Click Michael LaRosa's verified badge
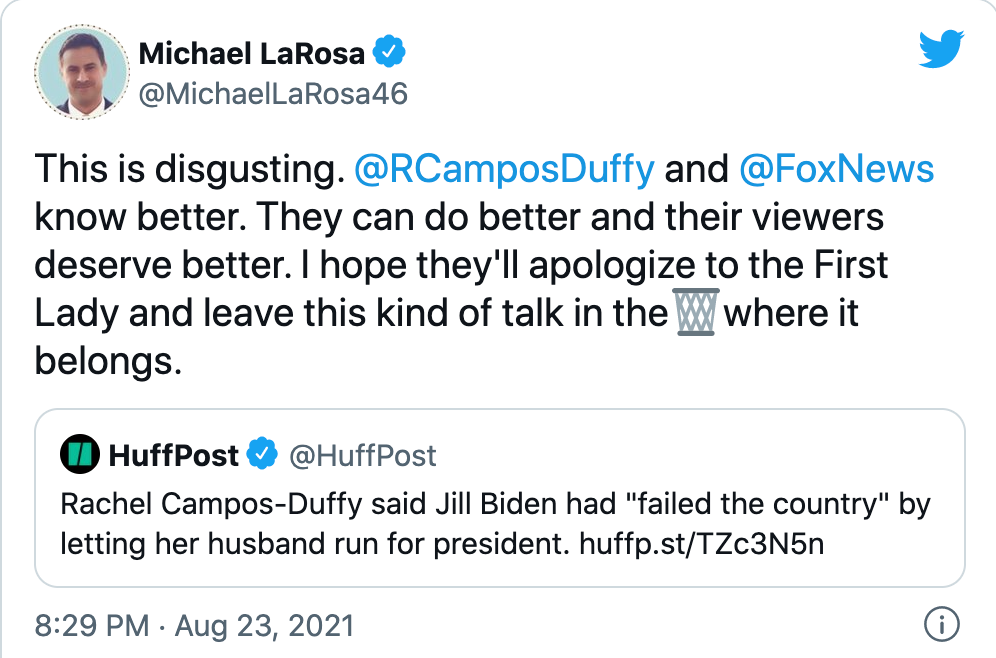Viewport: 996px width, 658px height. click(388, 52)
